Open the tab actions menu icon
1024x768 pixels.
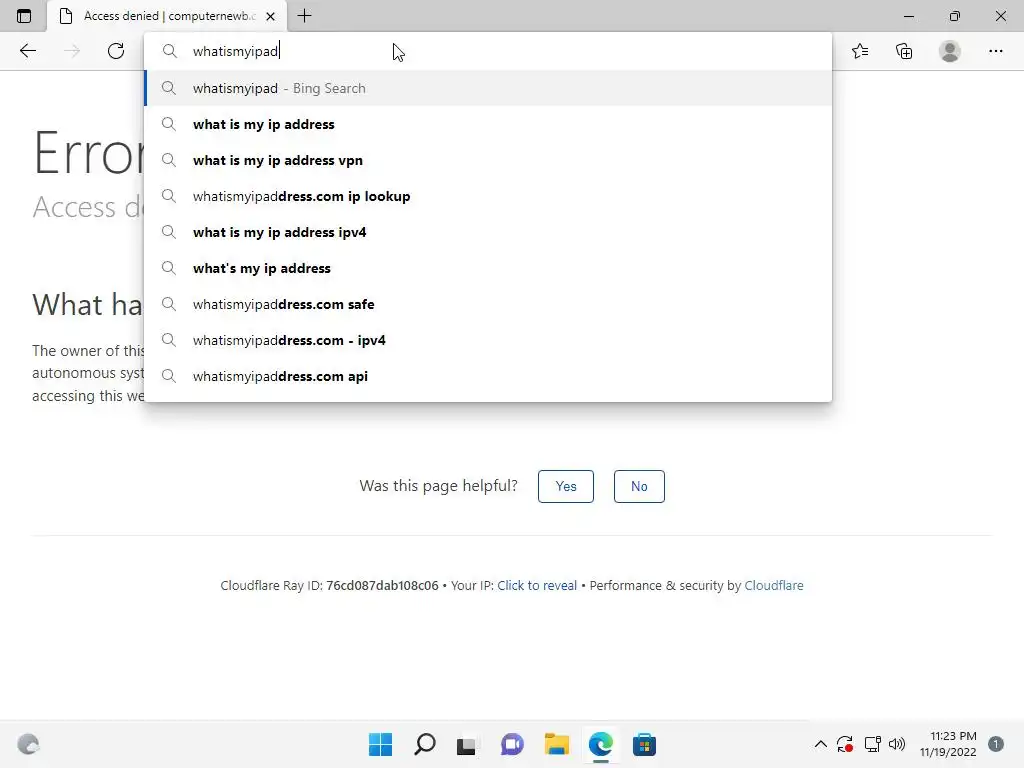pos(24,16)
